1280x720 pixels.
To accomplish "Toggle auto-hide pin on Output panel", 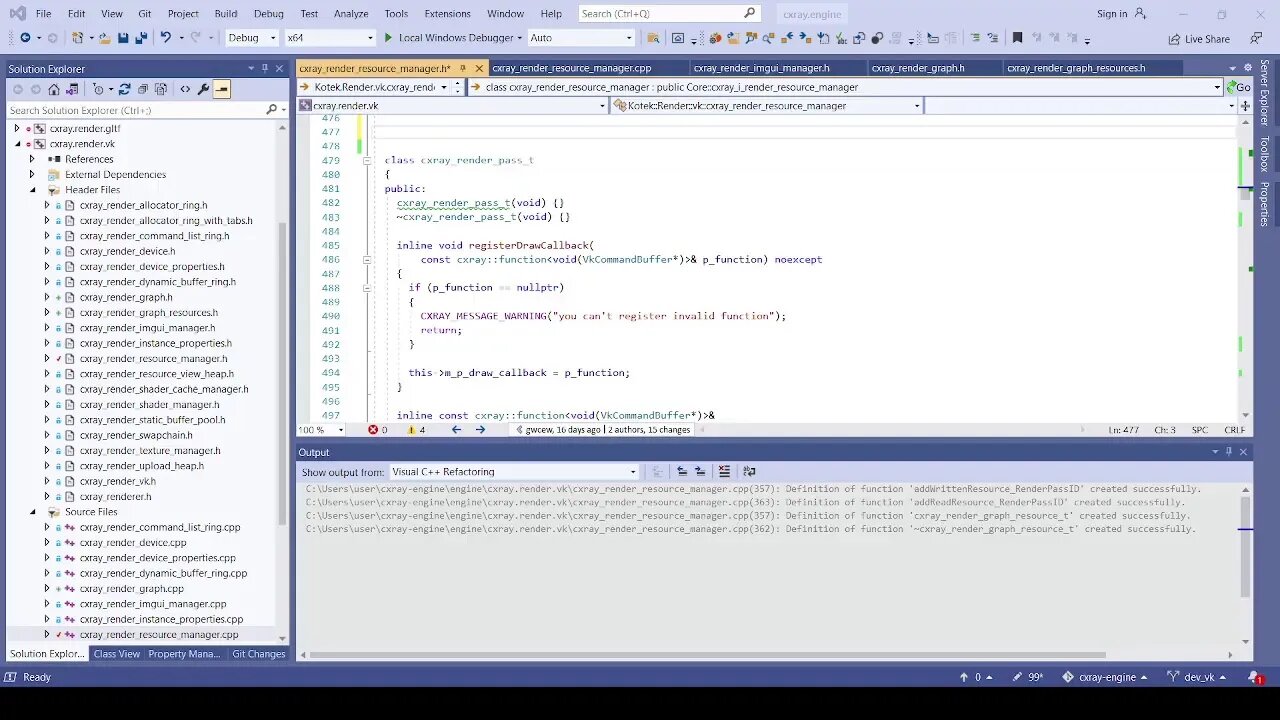I will click(1229, 452).
